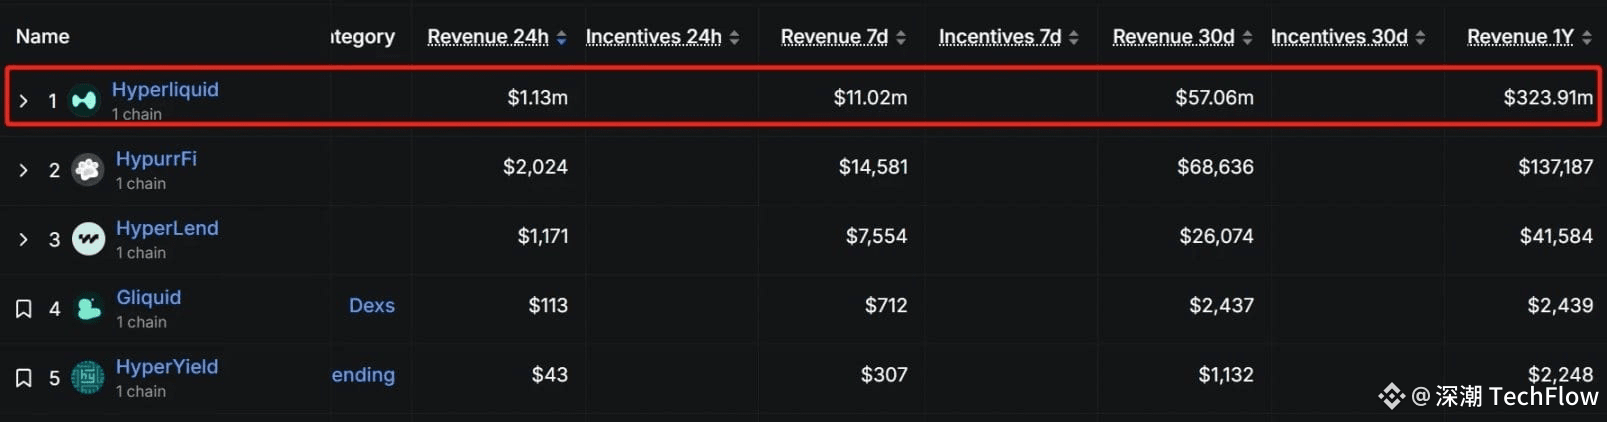Sort by Incentives 7d arrows icon
Screen dimensions: 1607x422
pos(1073,37)
